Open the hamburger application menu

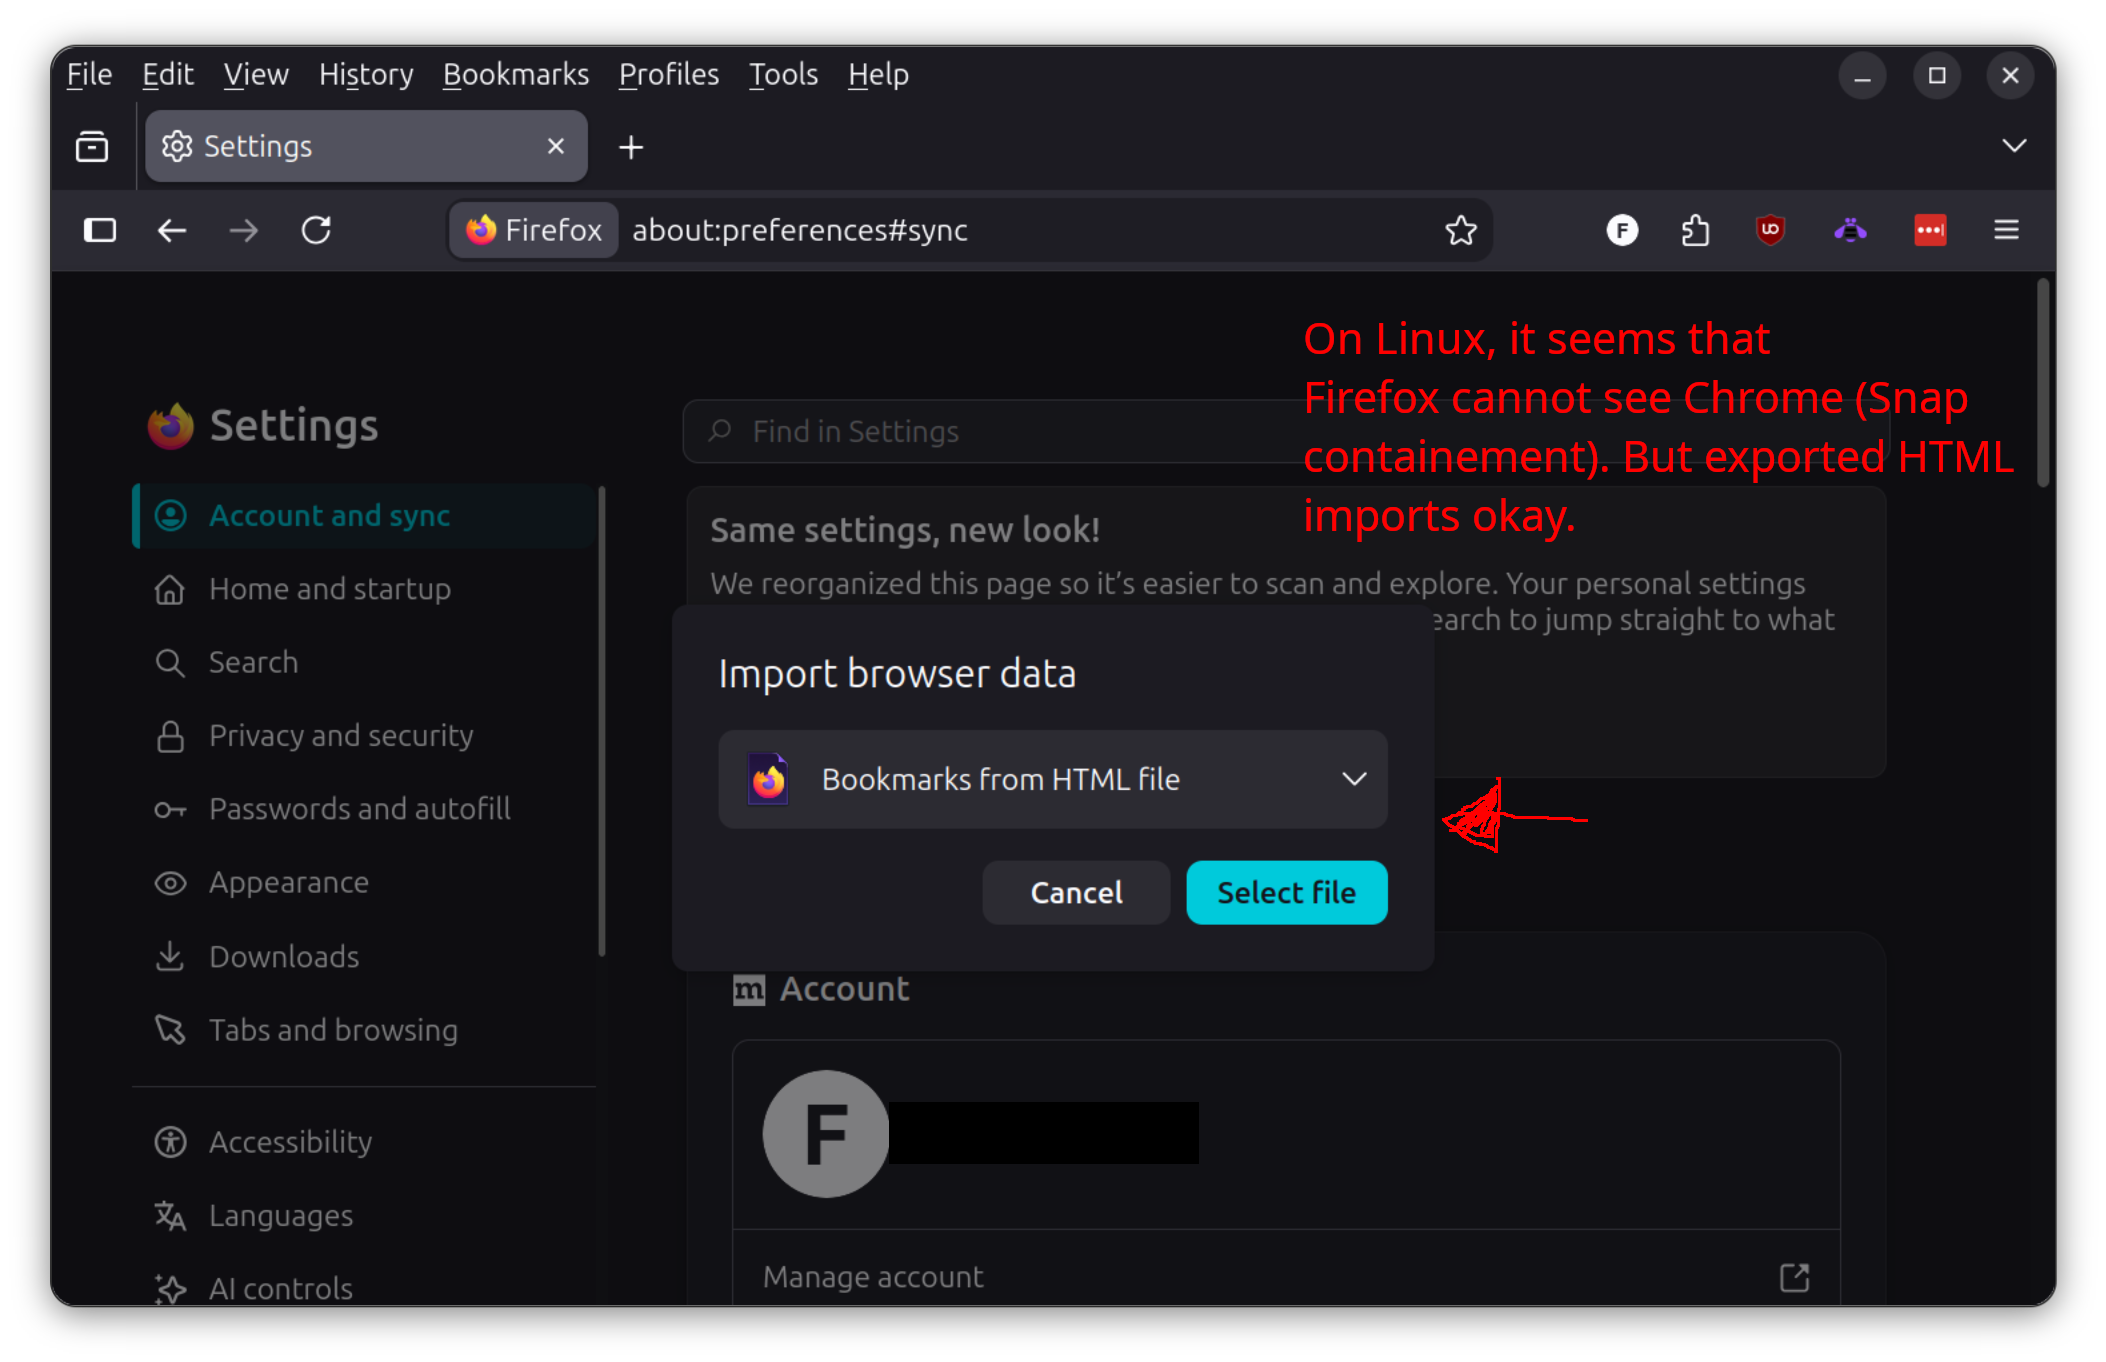(2006, 231)
